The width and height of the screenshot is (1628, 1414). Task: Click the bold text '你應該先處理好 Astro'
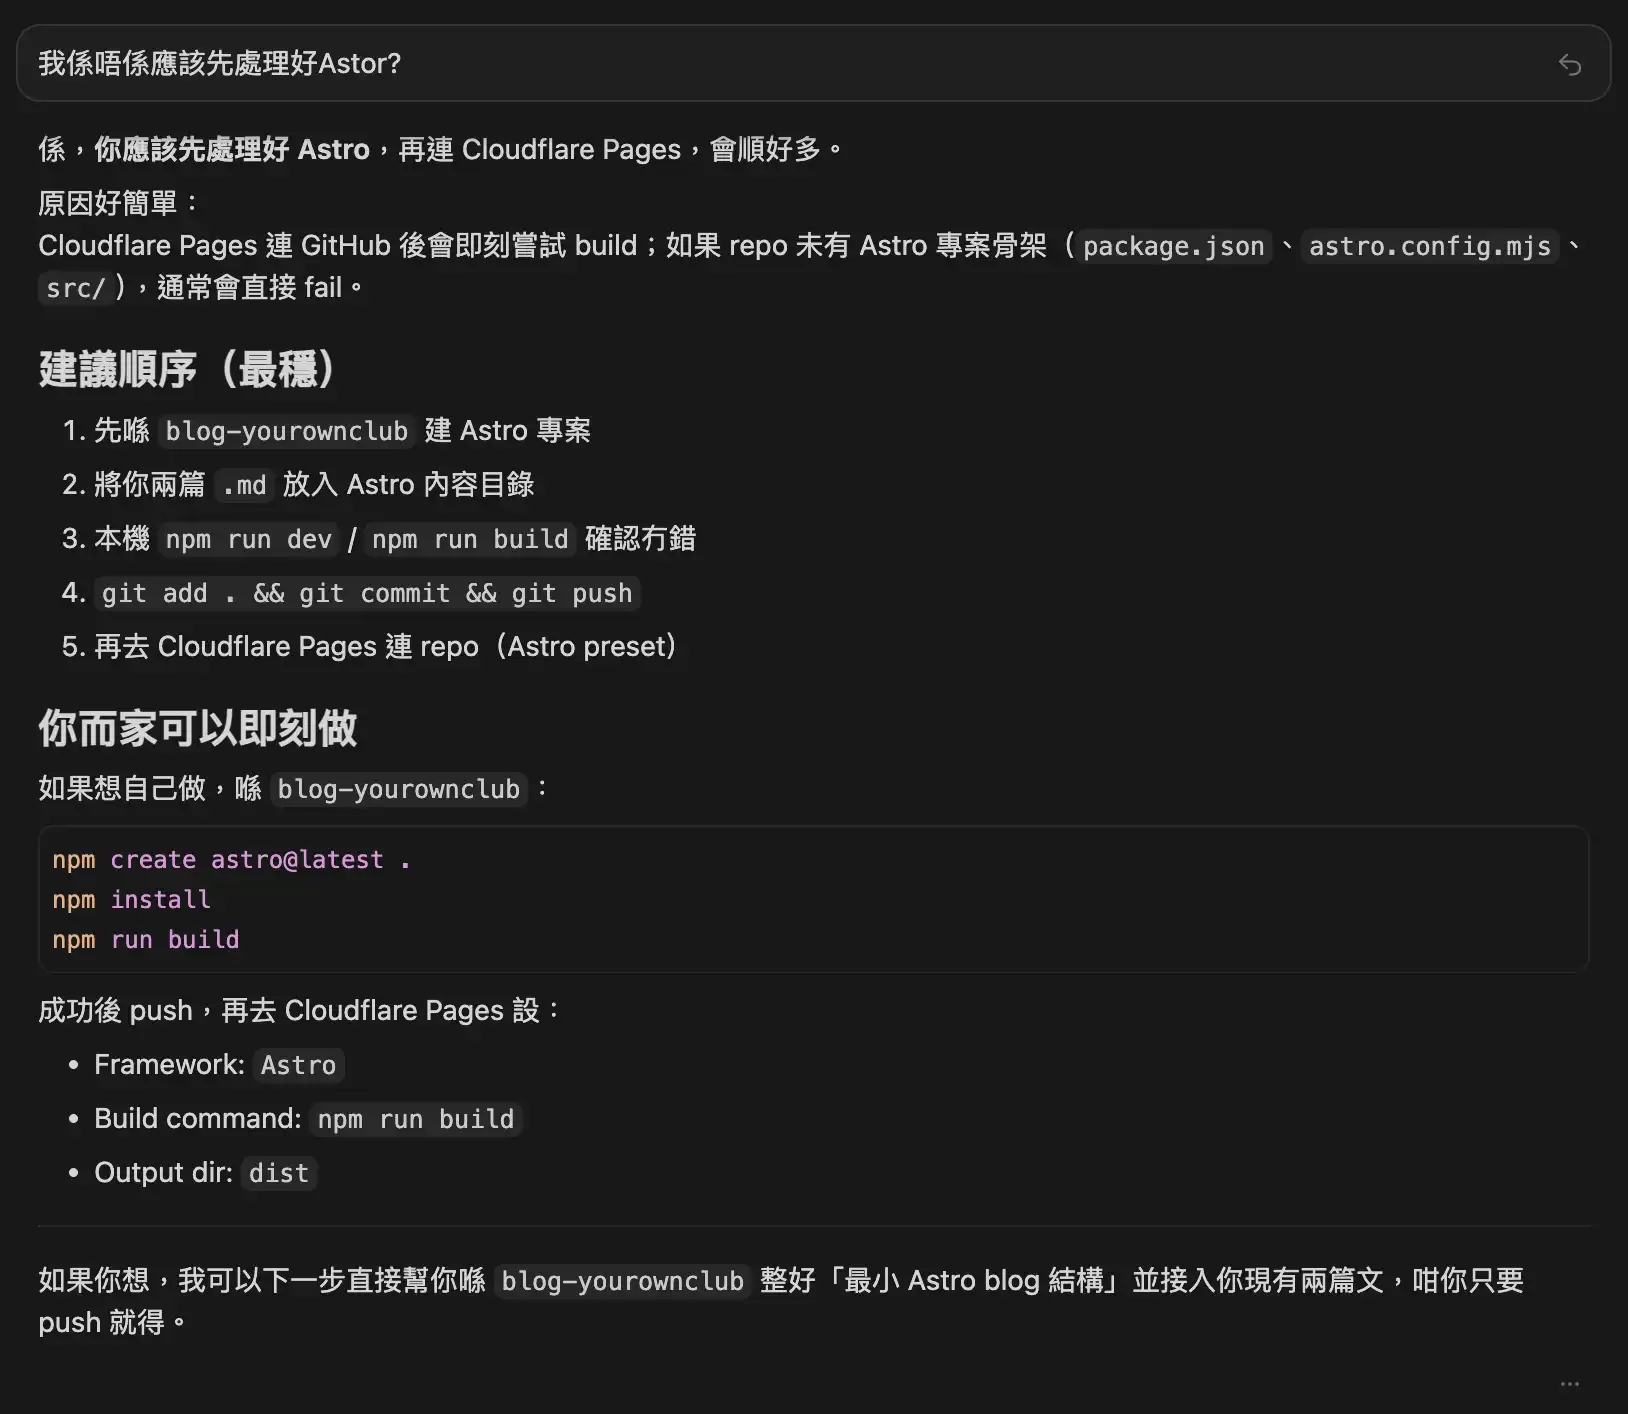pyautogui.click(x=232, y=149)
